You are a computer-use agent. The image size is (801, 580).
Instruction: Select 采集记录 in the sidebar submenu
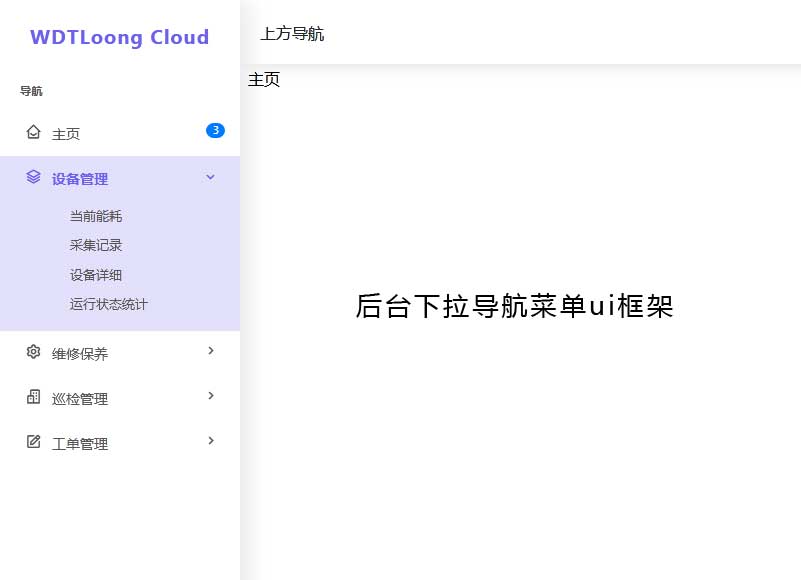pyautogui.click(x=96, y=245)
